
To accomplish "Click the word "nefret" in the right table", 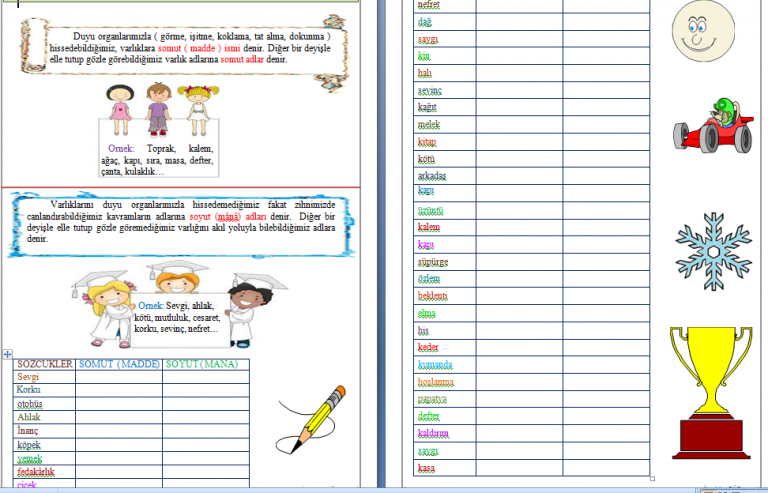I will [429, 5].
